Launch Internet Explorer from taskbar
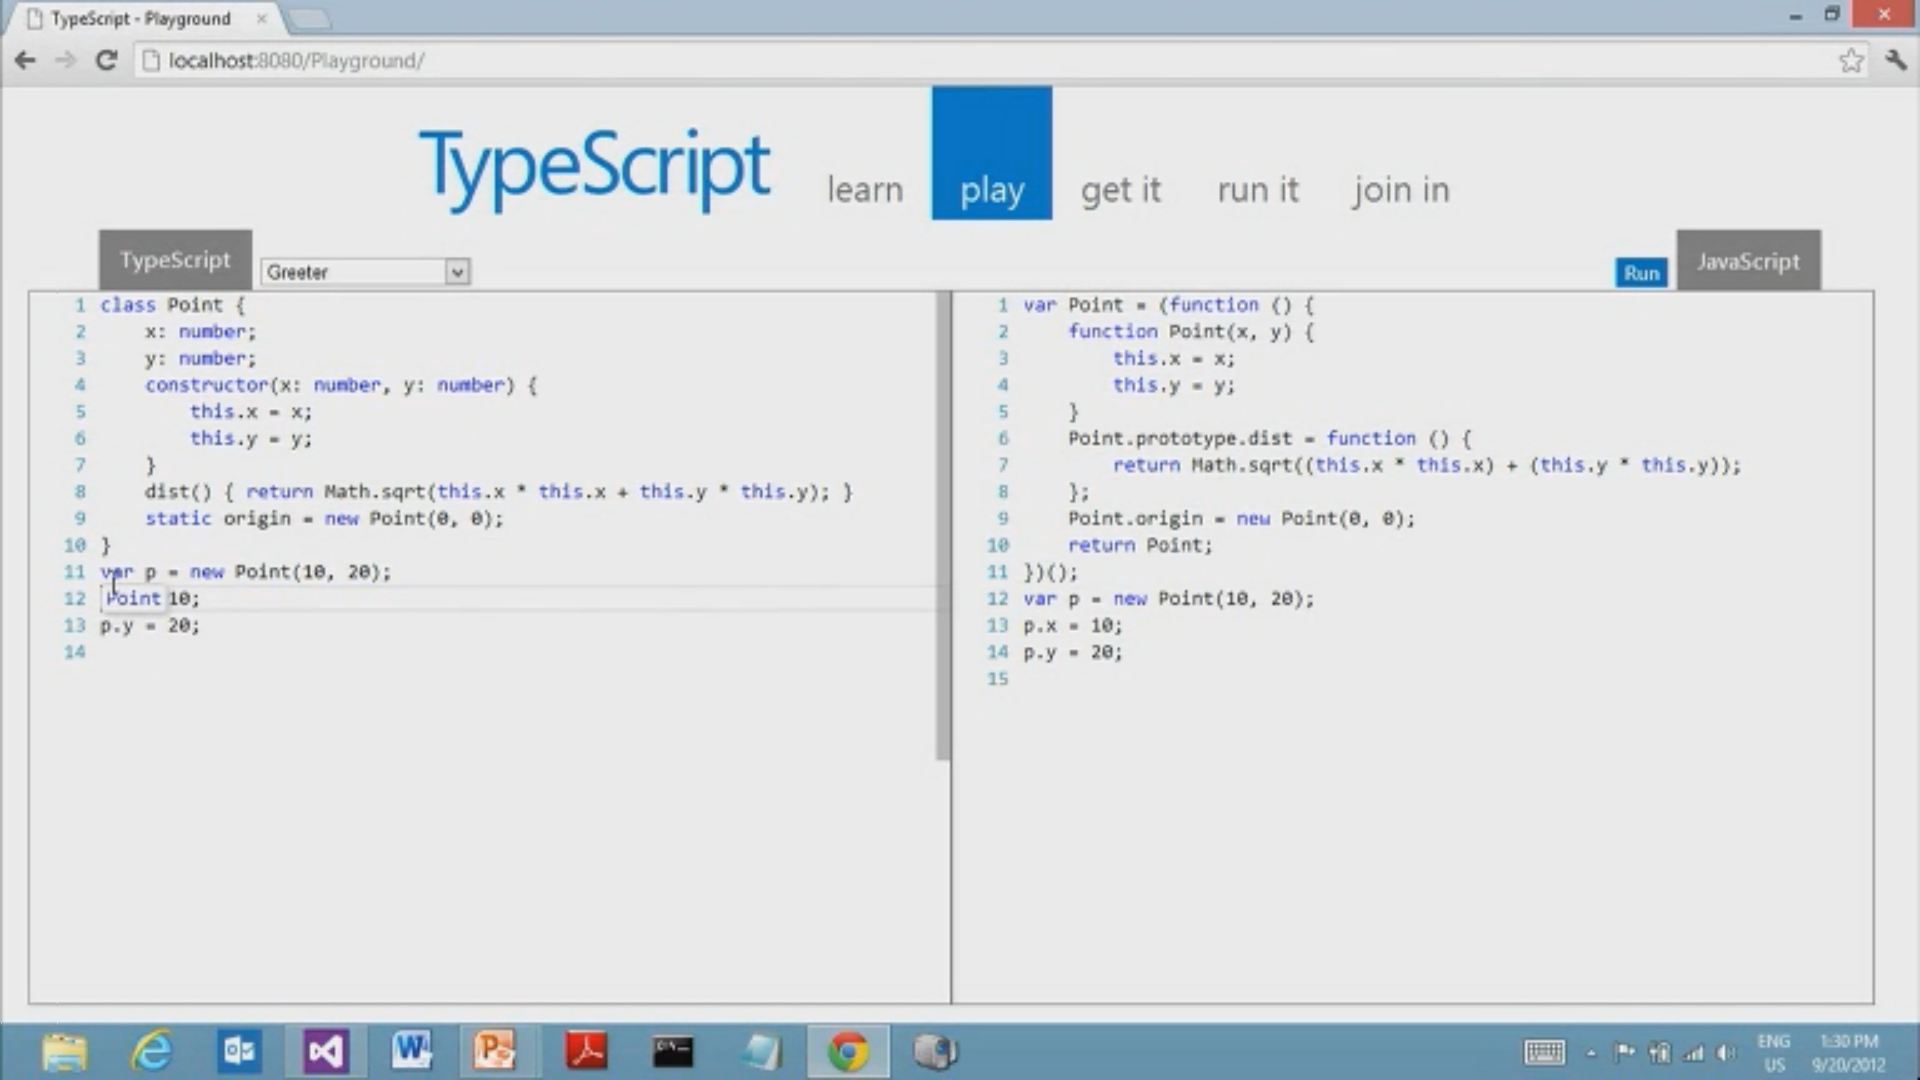Screen dimensions: 1920x1080 pyautogui.click(x=152, y=1052)
